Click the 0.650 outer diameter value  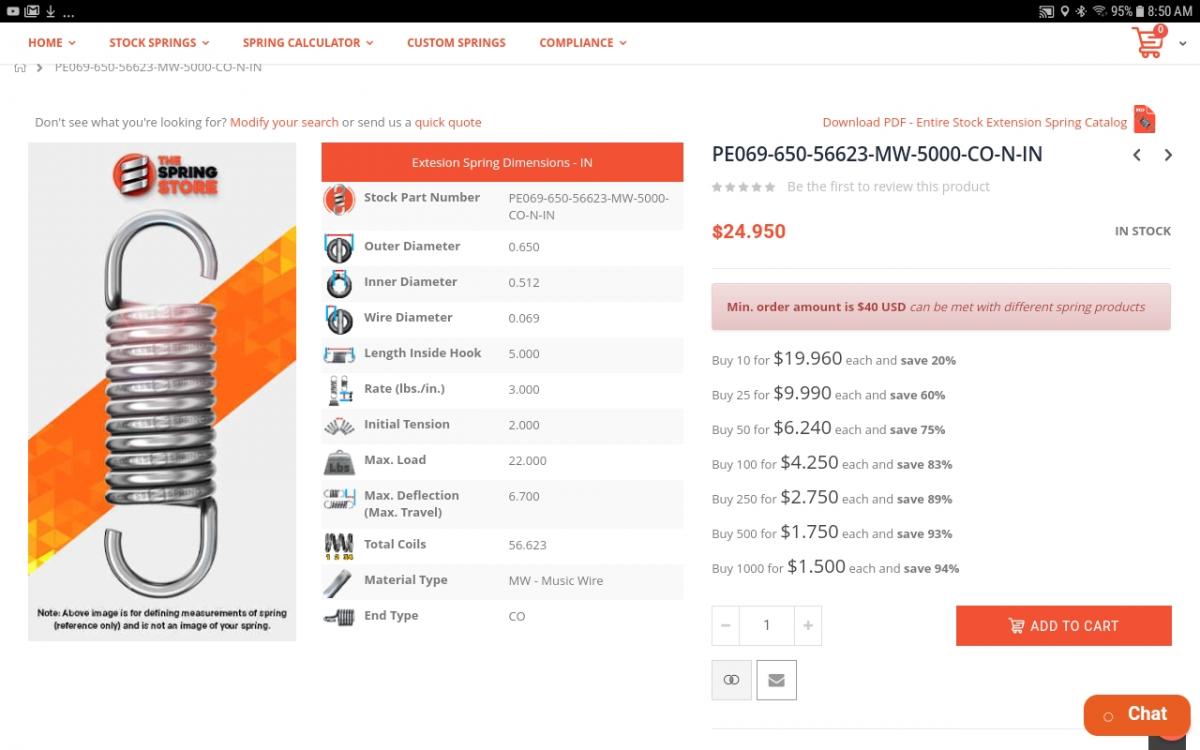pyautogui.click(x=524, y=247)
